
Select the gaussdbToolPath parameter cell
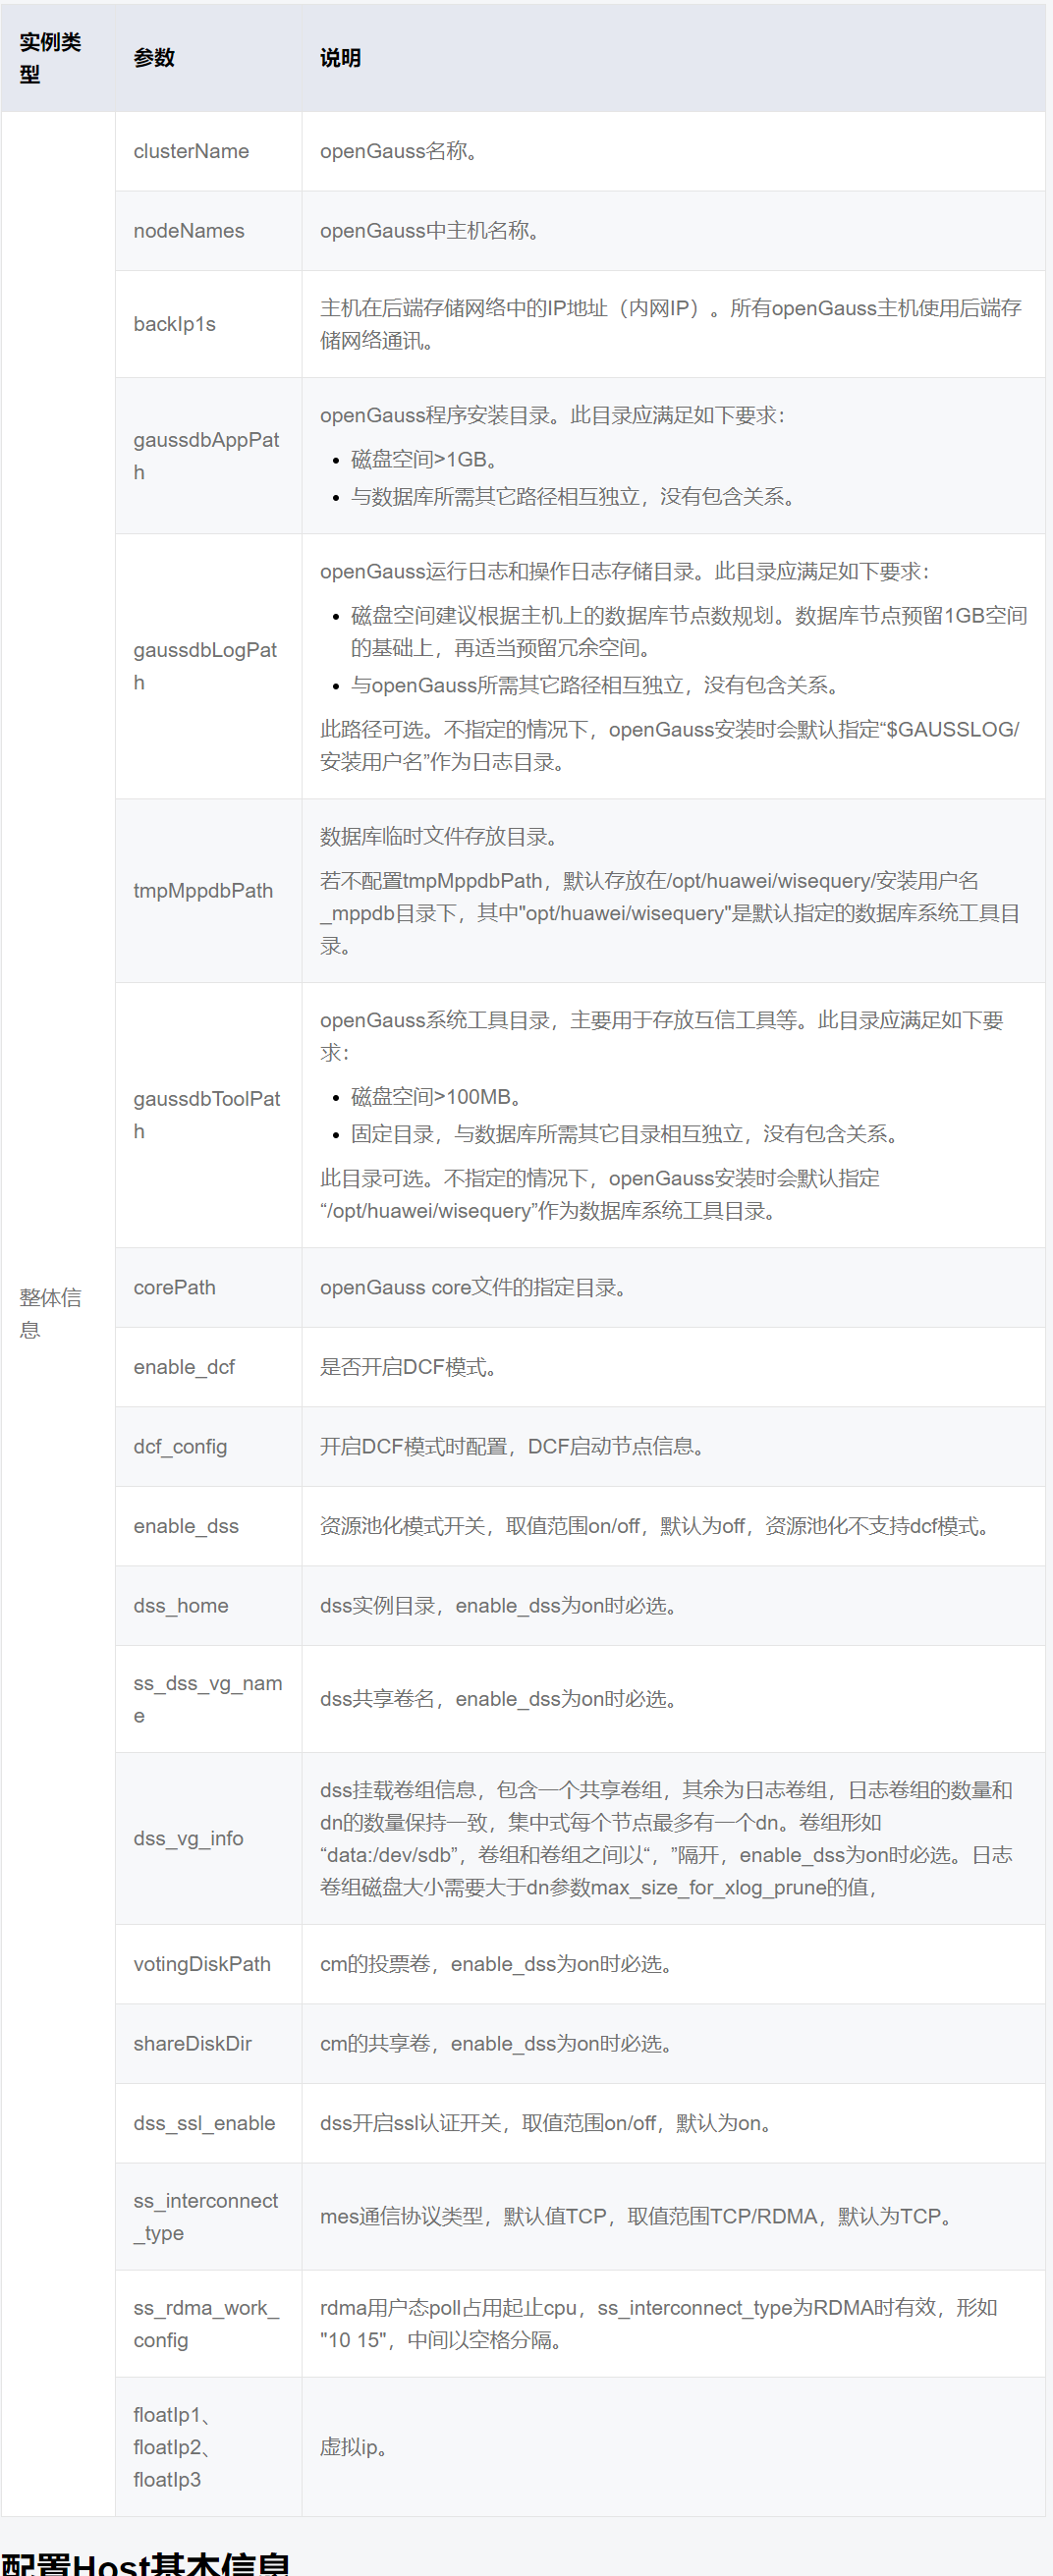tap(208, 1115)
